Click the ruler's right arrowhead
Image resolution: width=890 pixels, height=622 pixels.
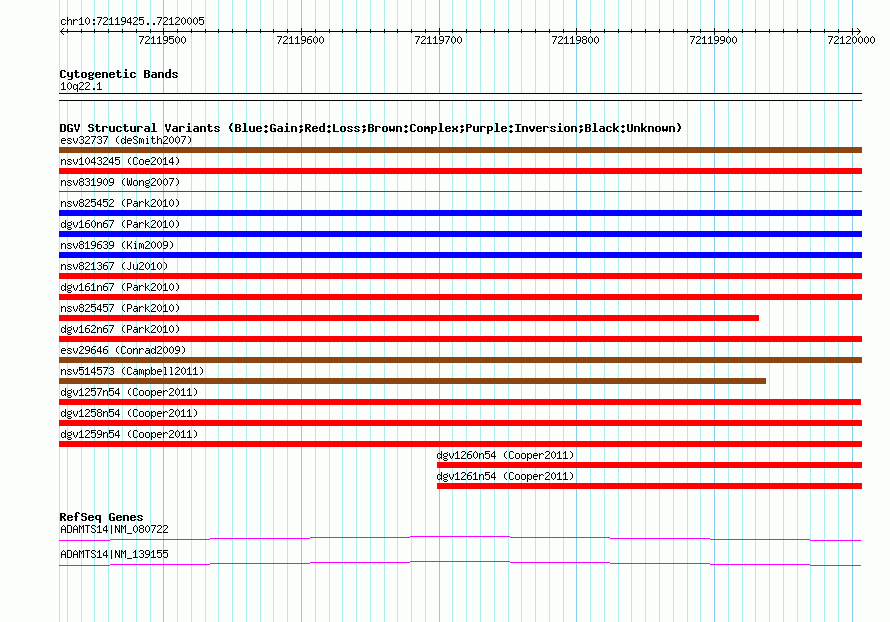pyautogui.click(x=858, y=32)
